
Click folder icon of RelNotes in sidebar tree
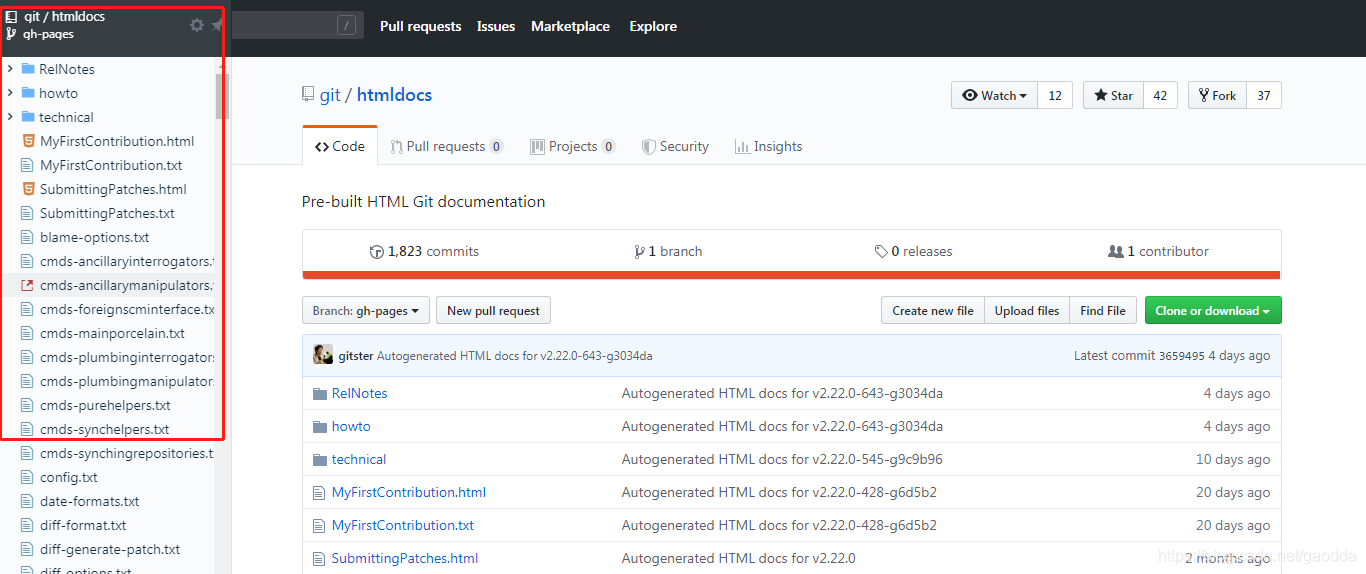[28, 69]
